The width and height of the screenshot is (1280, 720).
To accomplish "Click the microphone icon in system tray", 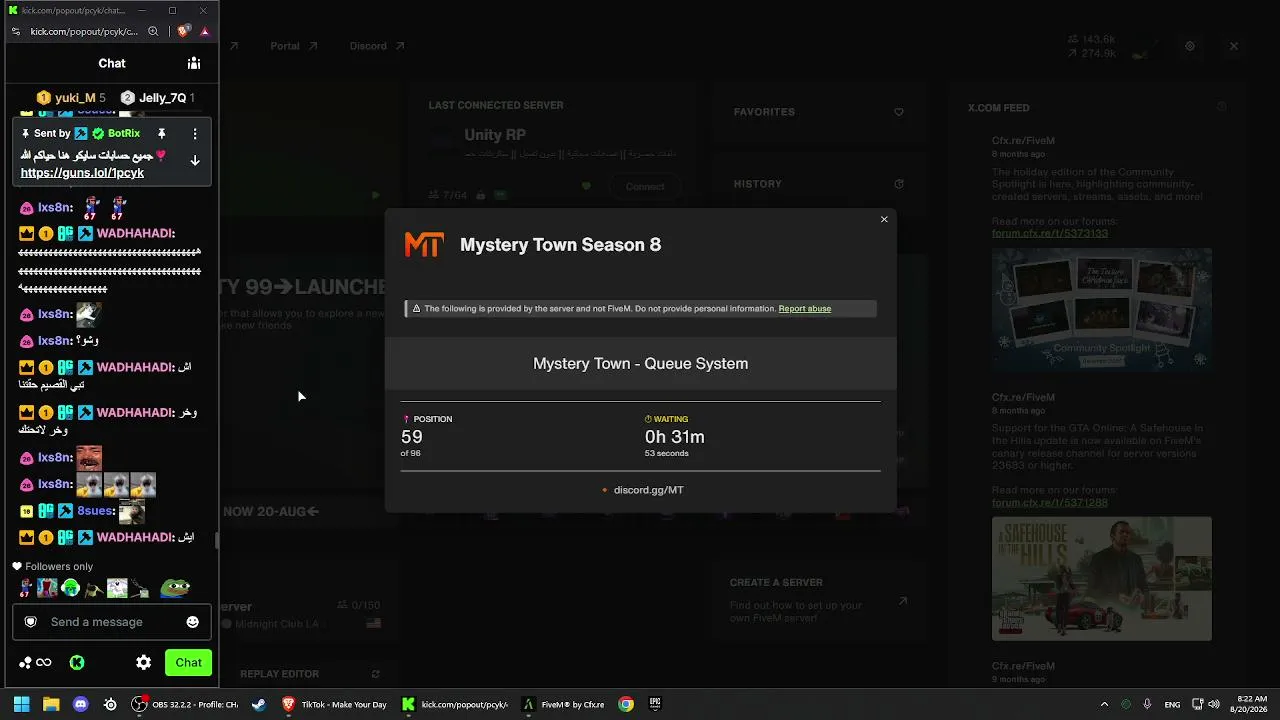I will click(1147, 704).
